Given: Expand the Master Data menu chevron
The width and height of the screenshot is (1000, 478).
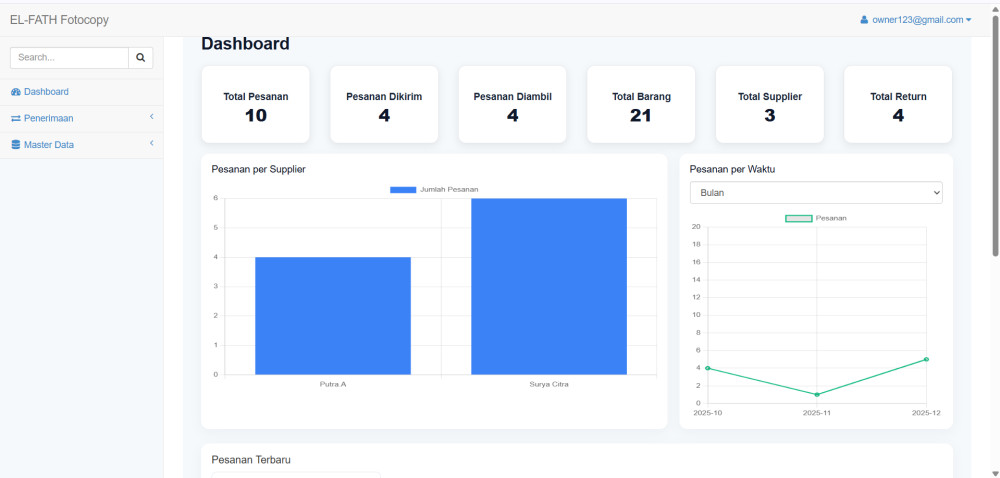Looking at the screenshot, I should [x=151, y=144].
